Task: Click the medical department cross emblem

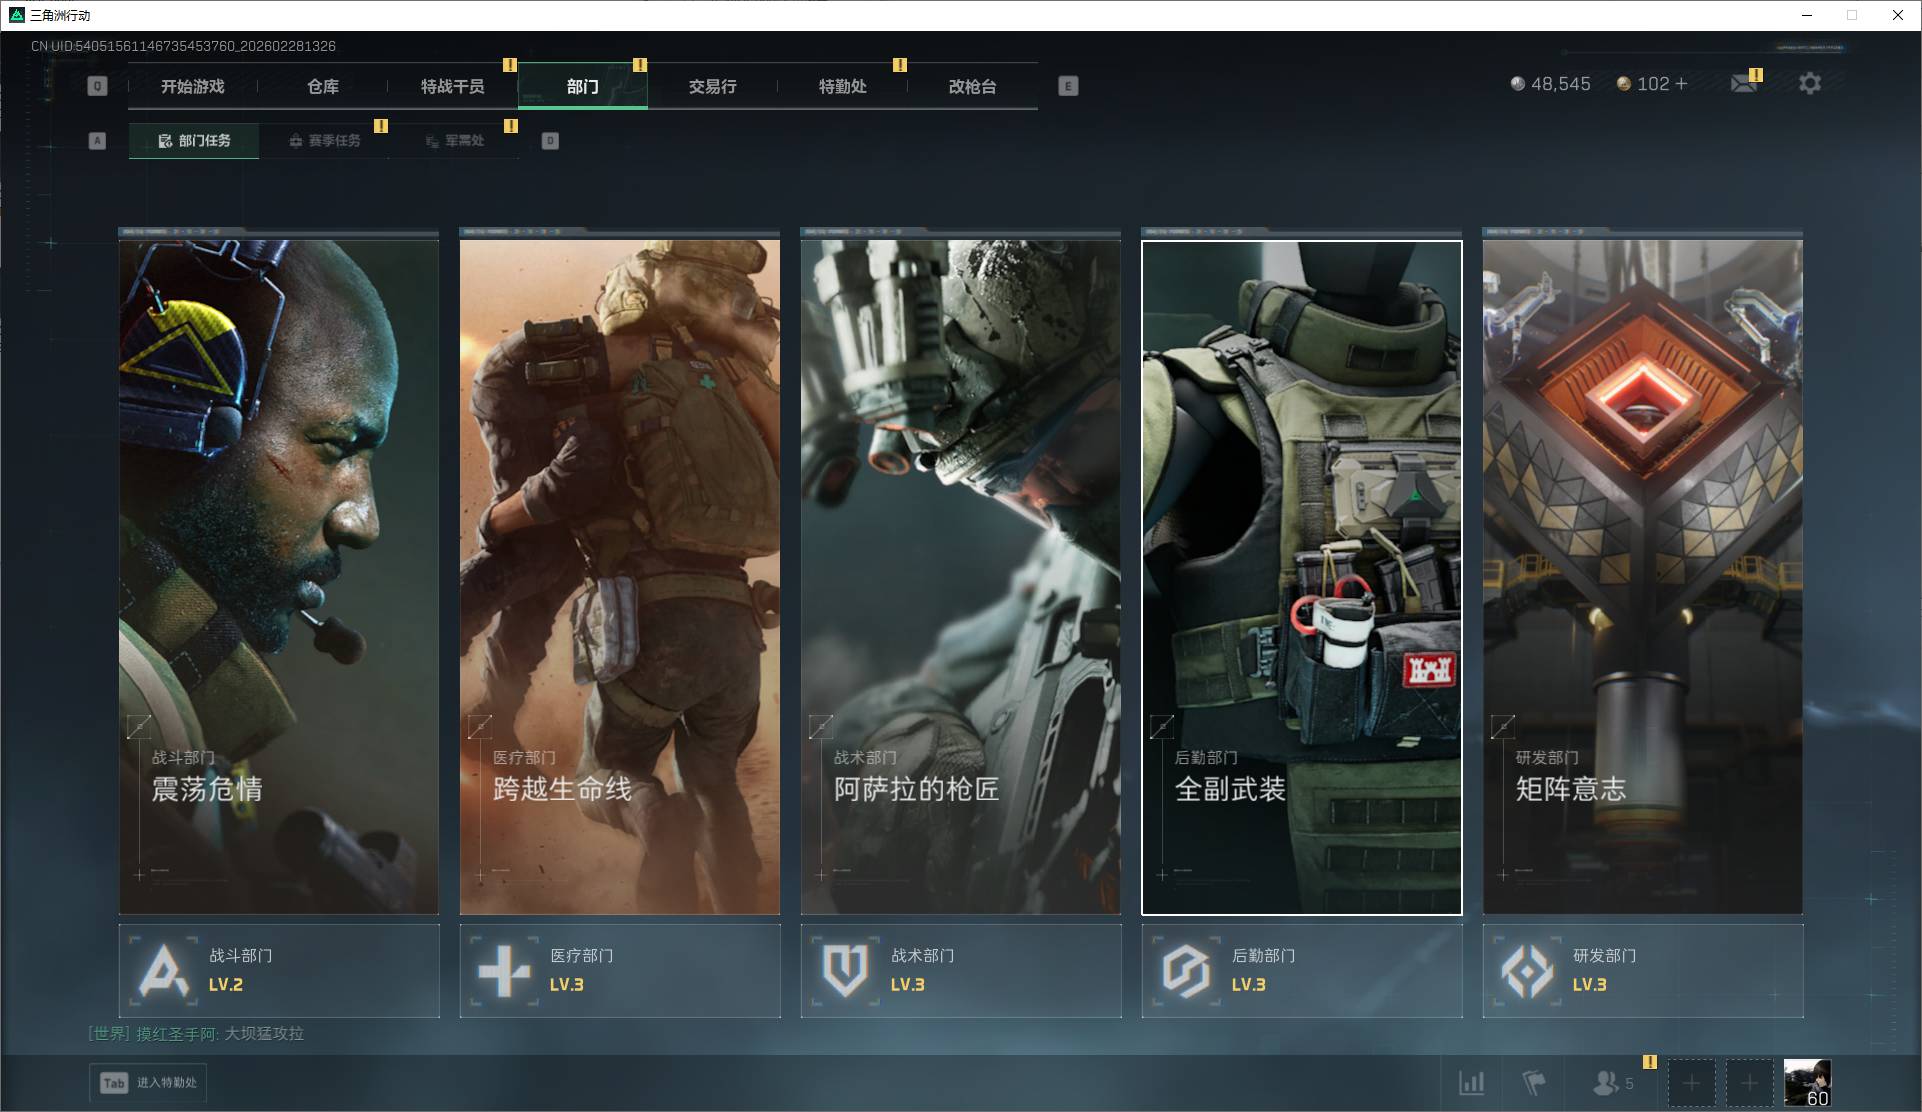Action: click(504, 970)
